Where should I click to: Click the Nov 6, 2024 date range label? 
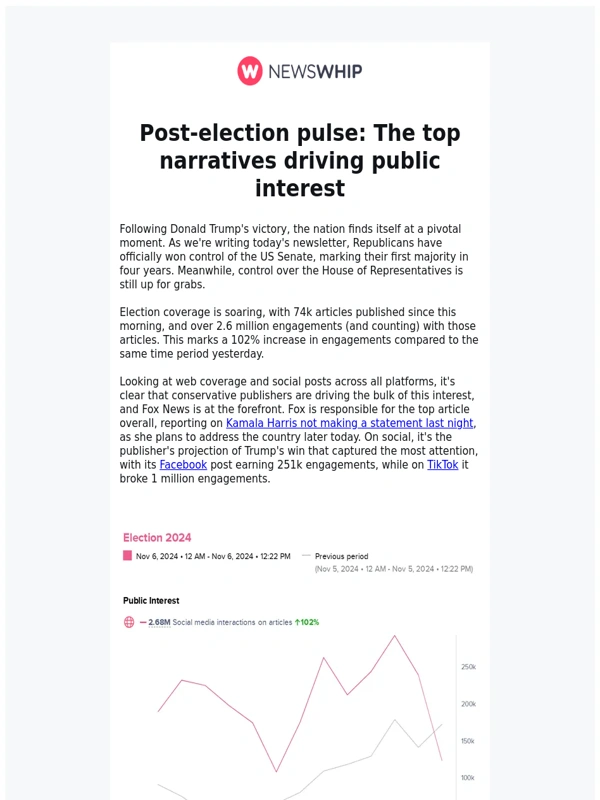point(213,556)
